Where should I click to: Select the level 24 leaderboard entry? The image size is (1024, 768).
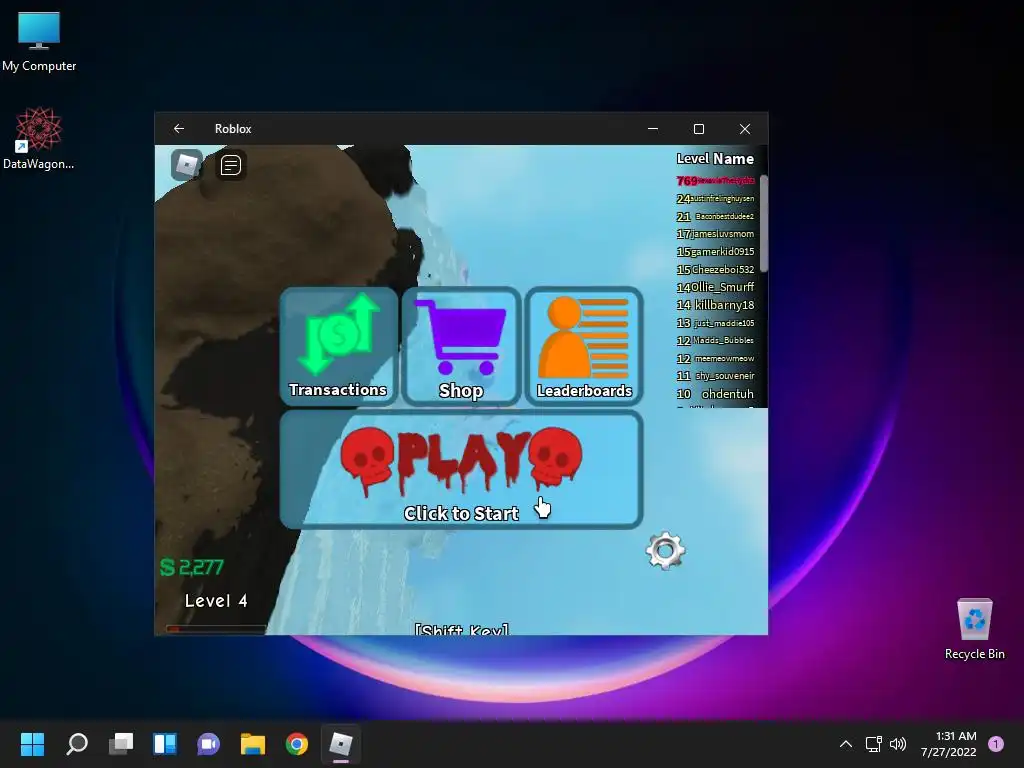[715, 199]
